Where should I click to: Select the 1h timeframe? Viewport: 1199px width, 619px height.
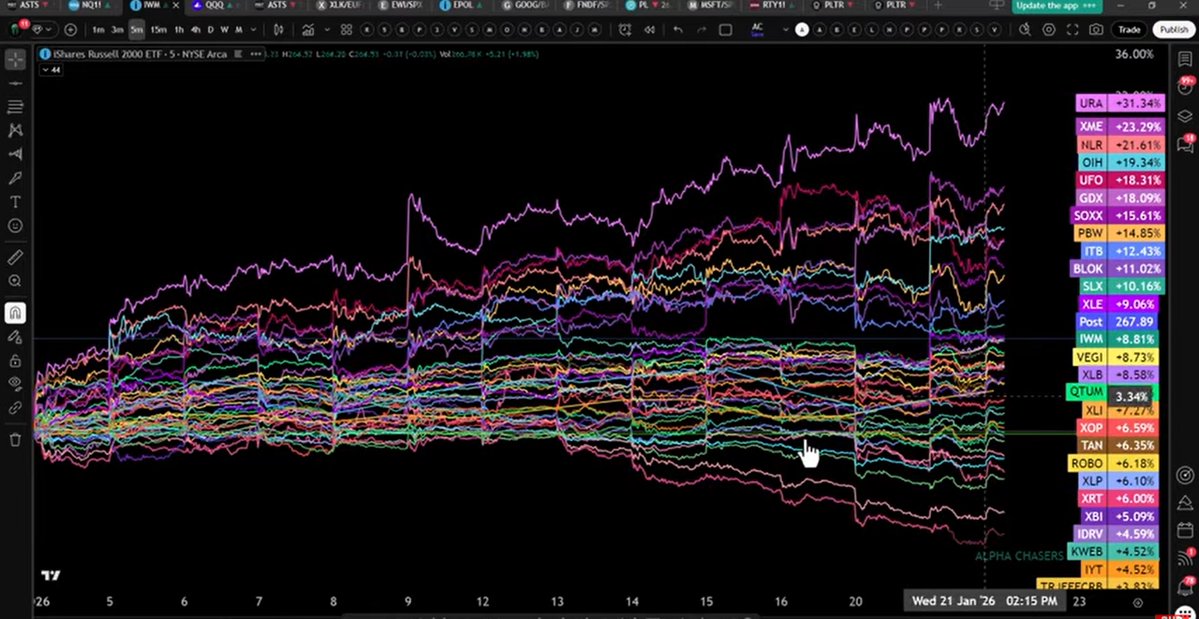pyautogui.click(x=179, y=30)
